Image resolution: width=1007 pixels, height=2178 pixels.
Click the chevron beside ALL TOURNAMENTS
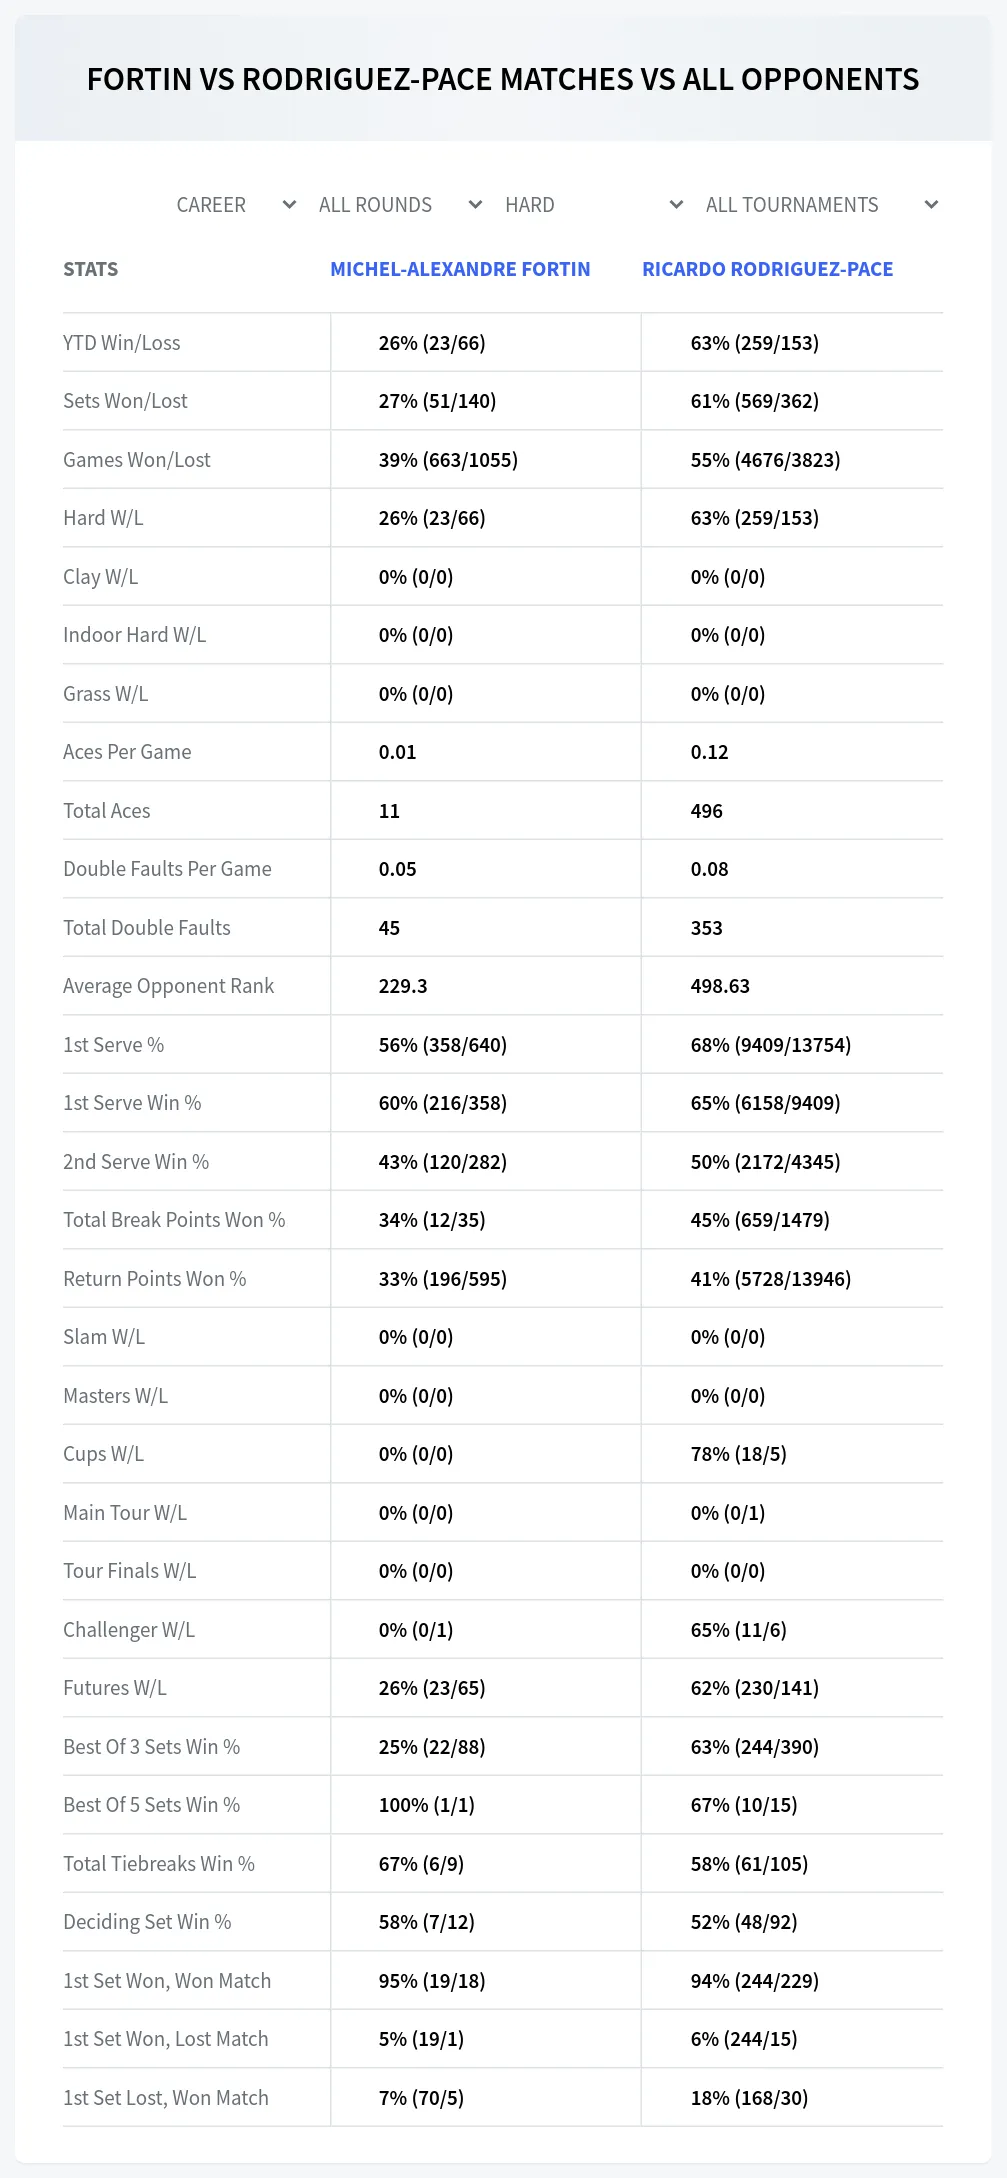pos(931,205)
